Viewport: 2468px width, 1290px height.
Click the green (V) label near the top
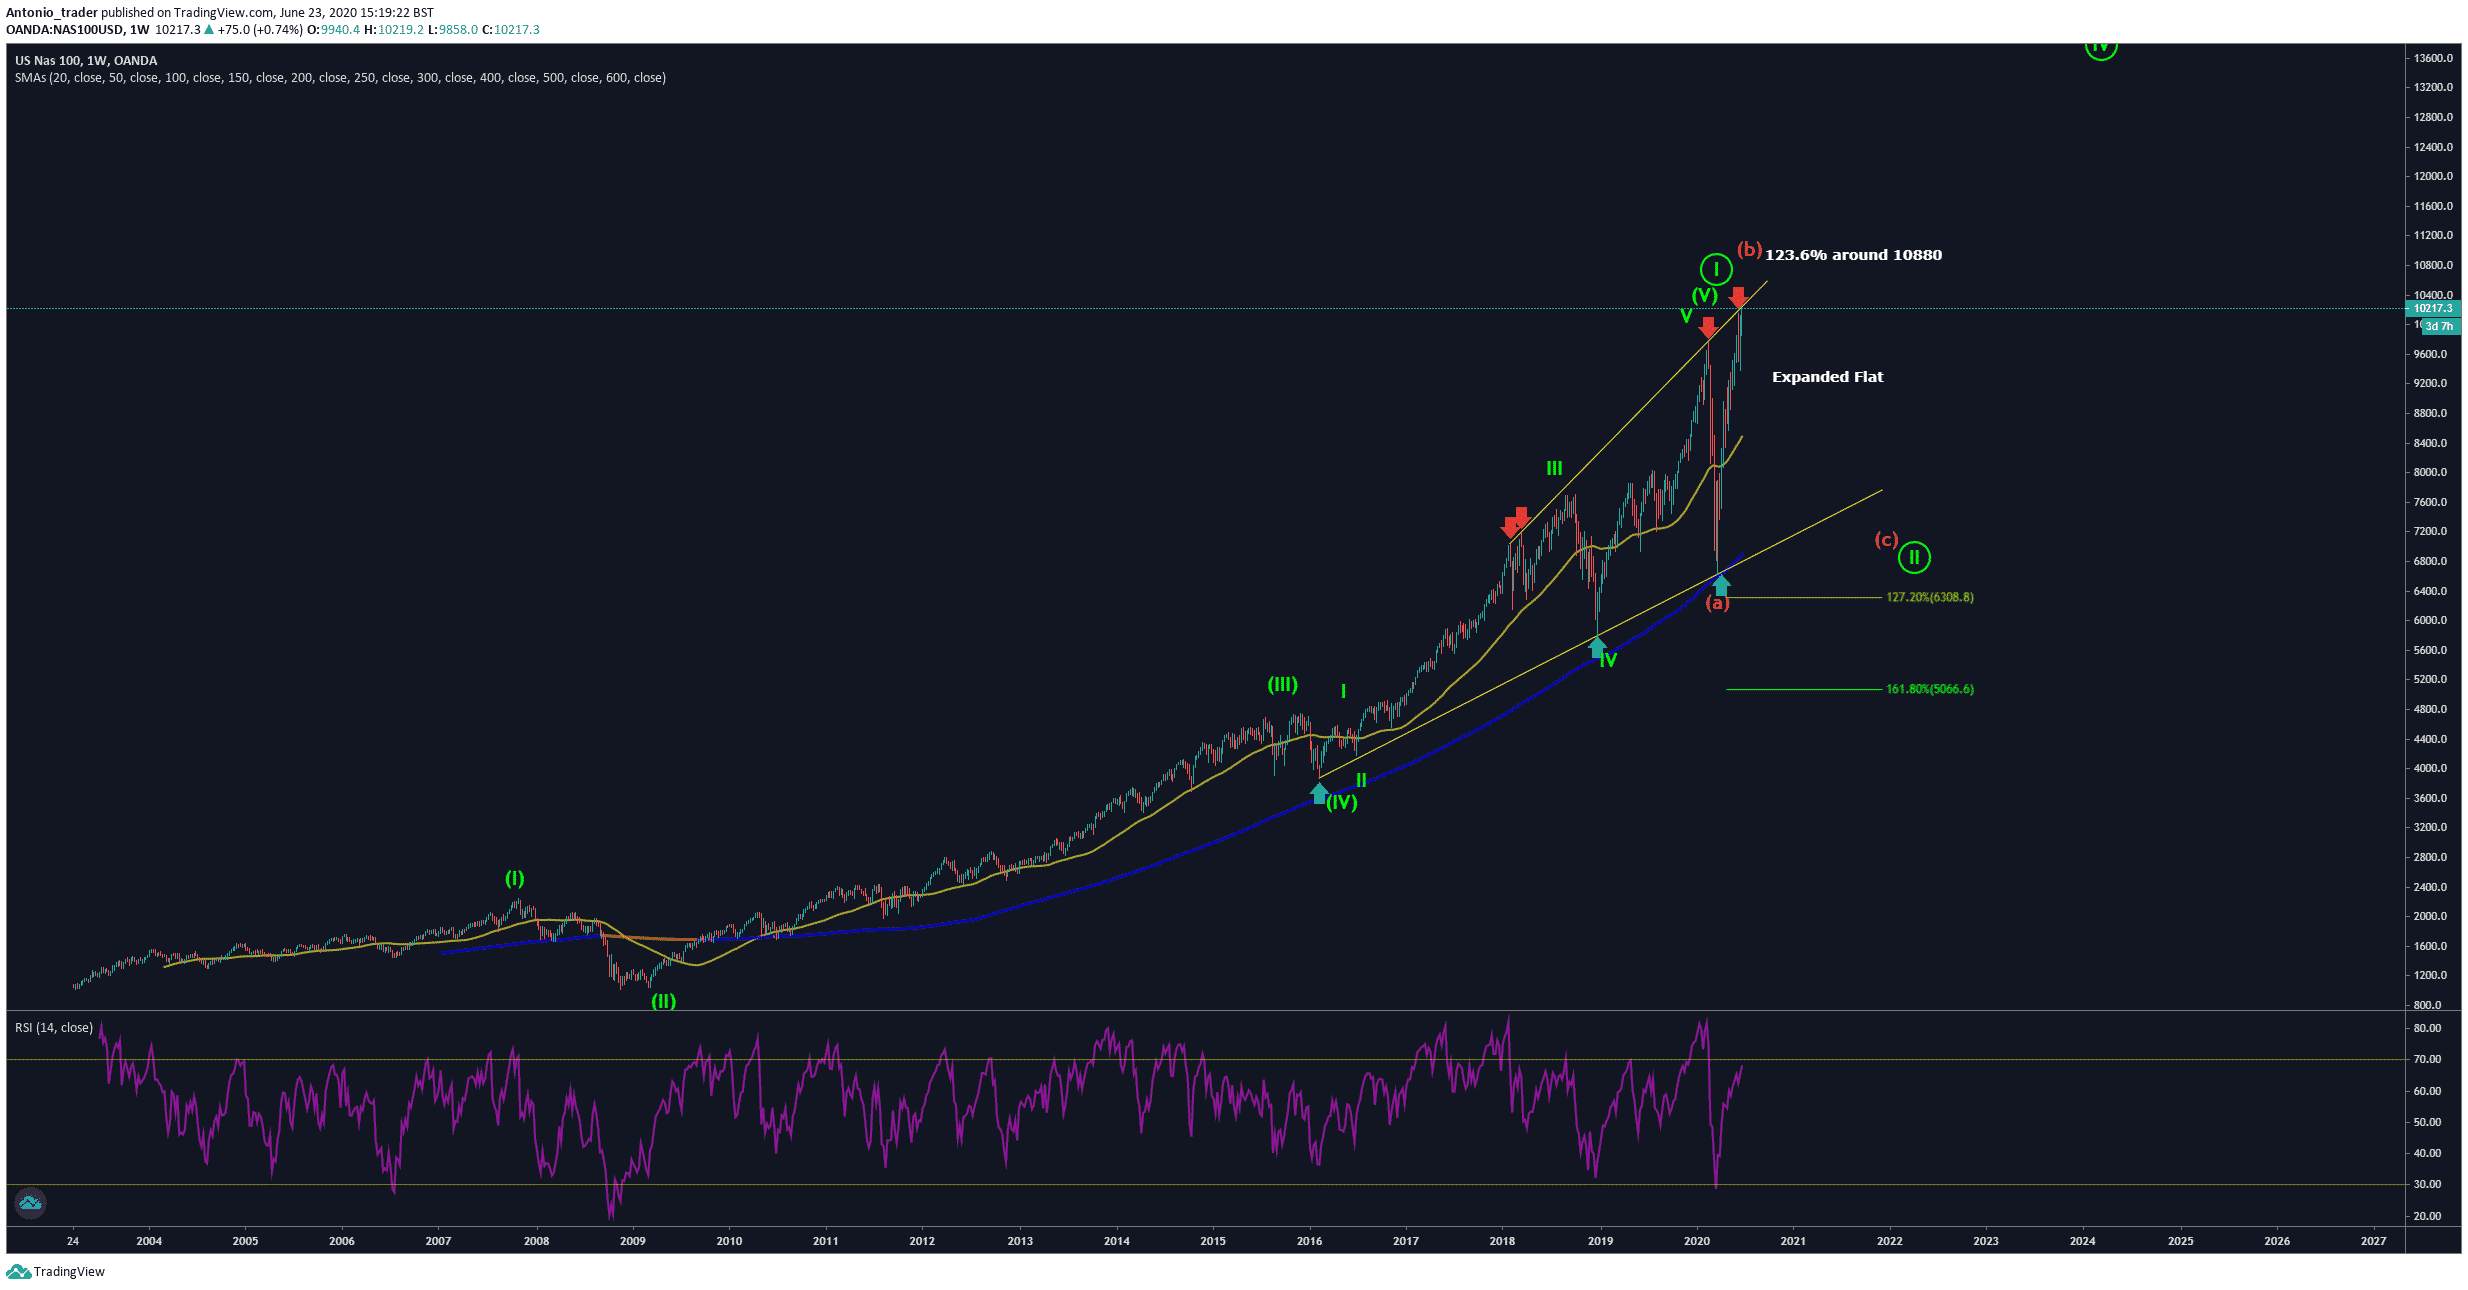pos(1705,295)
